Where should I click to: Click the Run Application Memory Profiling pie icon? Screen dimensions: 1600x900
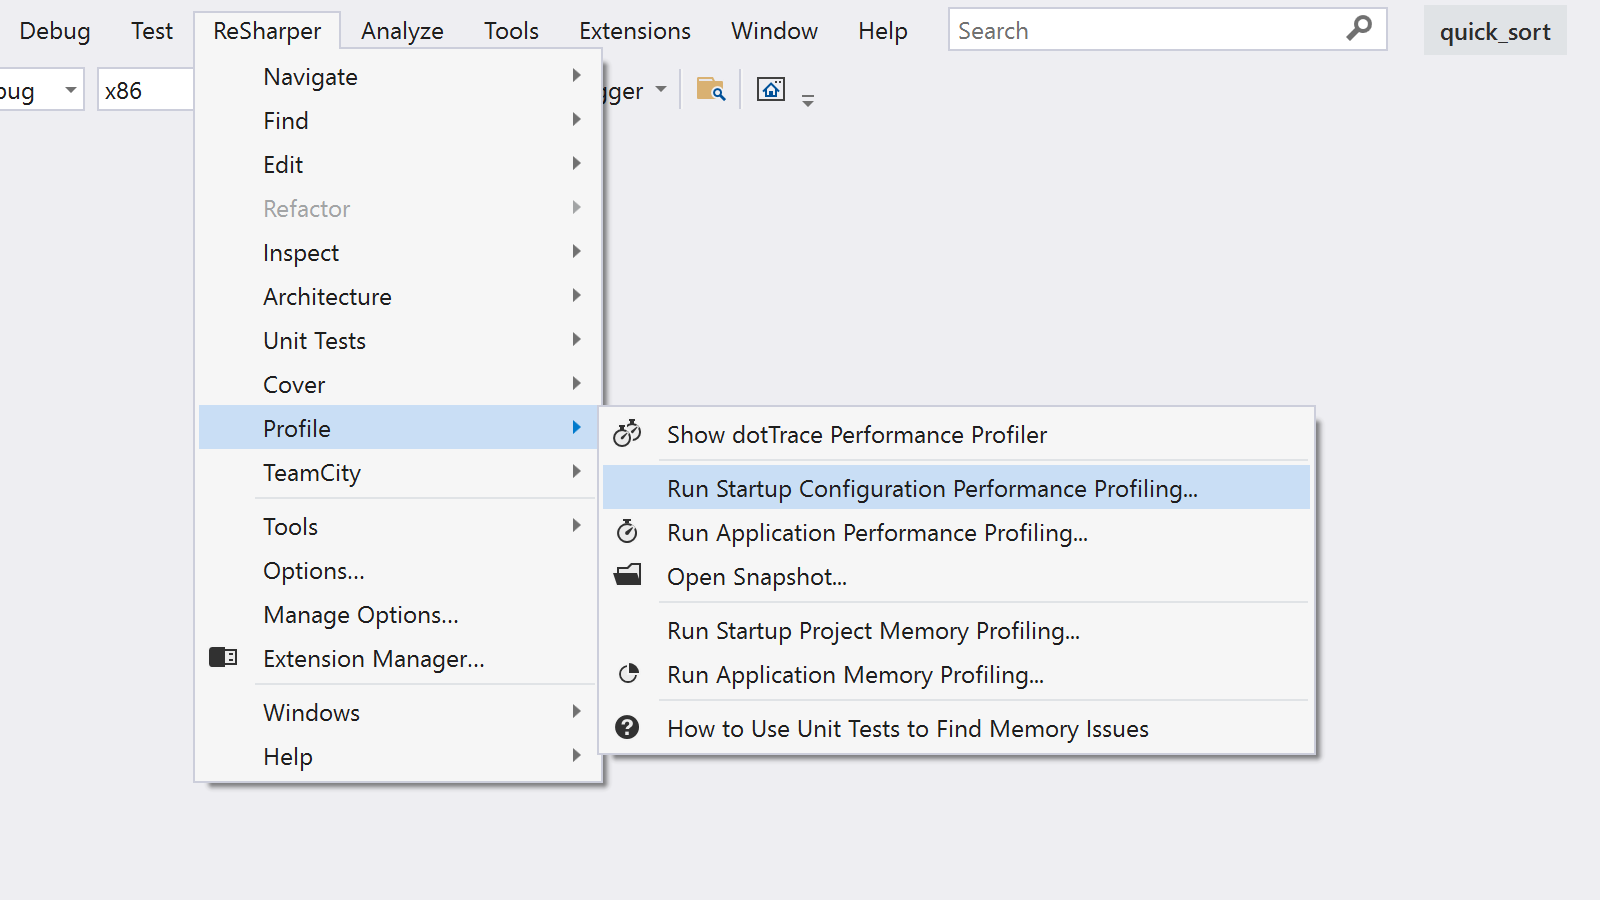click(x=628, y=674)
